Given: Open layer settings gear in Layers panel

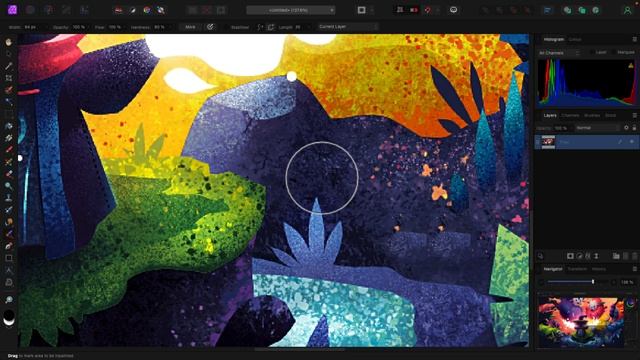Looking at the screenshot, I should point(626,128).
